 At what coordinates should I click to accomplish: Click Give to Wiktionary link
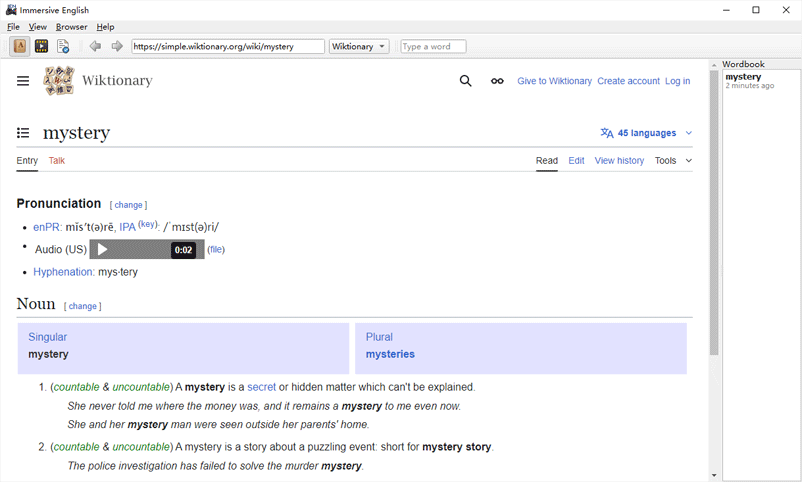click(x=554, y=81)
